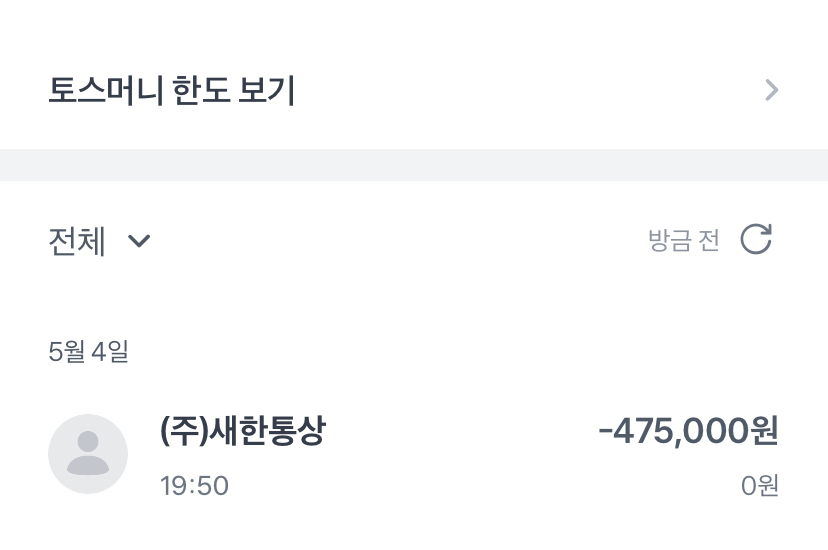Open 토스머니 한도 보기 row
Image resolution: width=828 pixels, height=550 pixels.
(414, 90)
